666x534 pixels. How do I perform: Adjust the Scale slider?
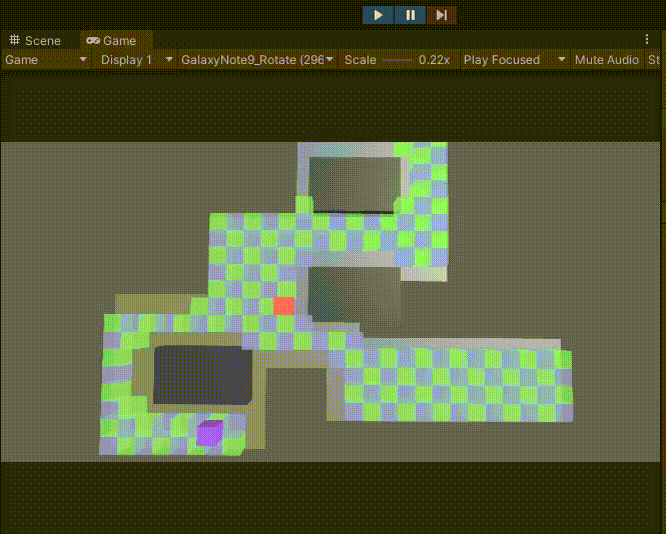coord(397,60)
